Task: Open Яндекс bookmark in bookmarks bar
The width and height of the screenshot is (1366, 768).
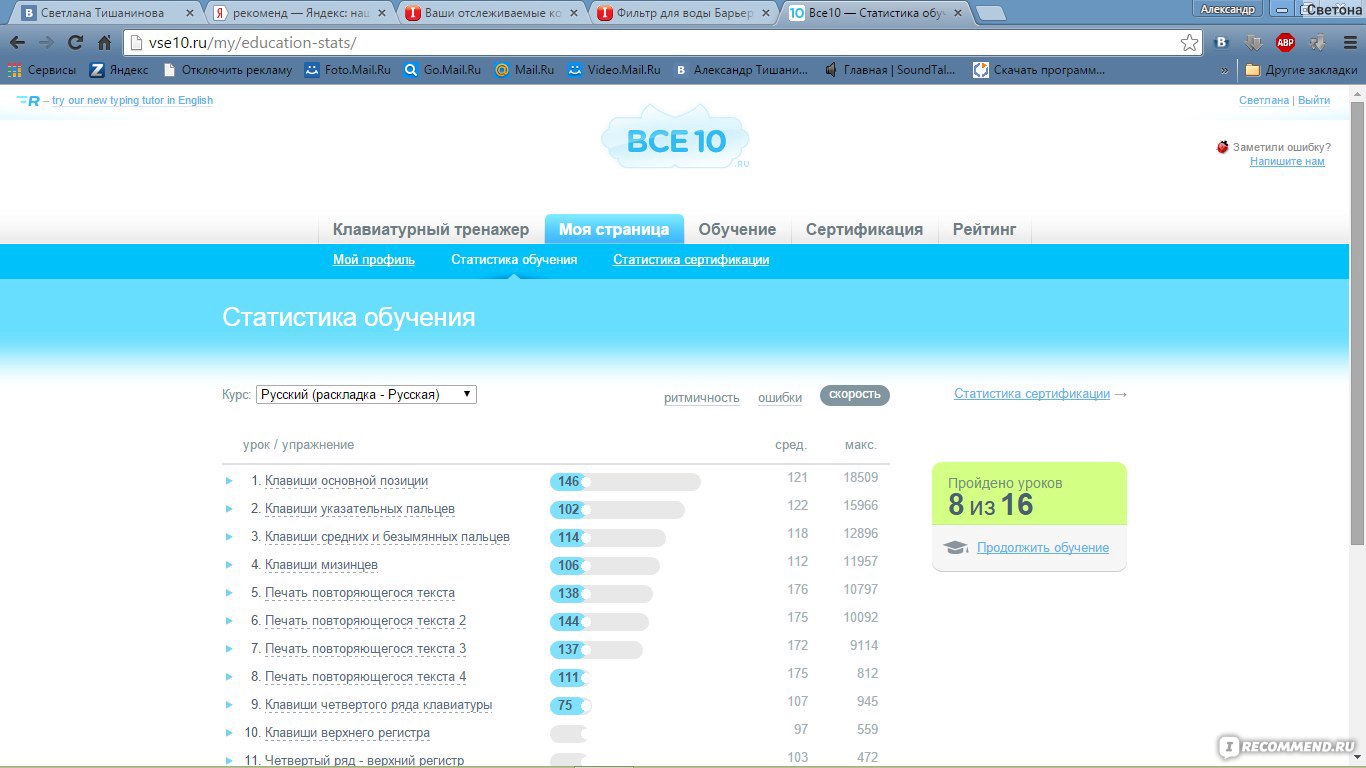Action: (x=119, y=70)
